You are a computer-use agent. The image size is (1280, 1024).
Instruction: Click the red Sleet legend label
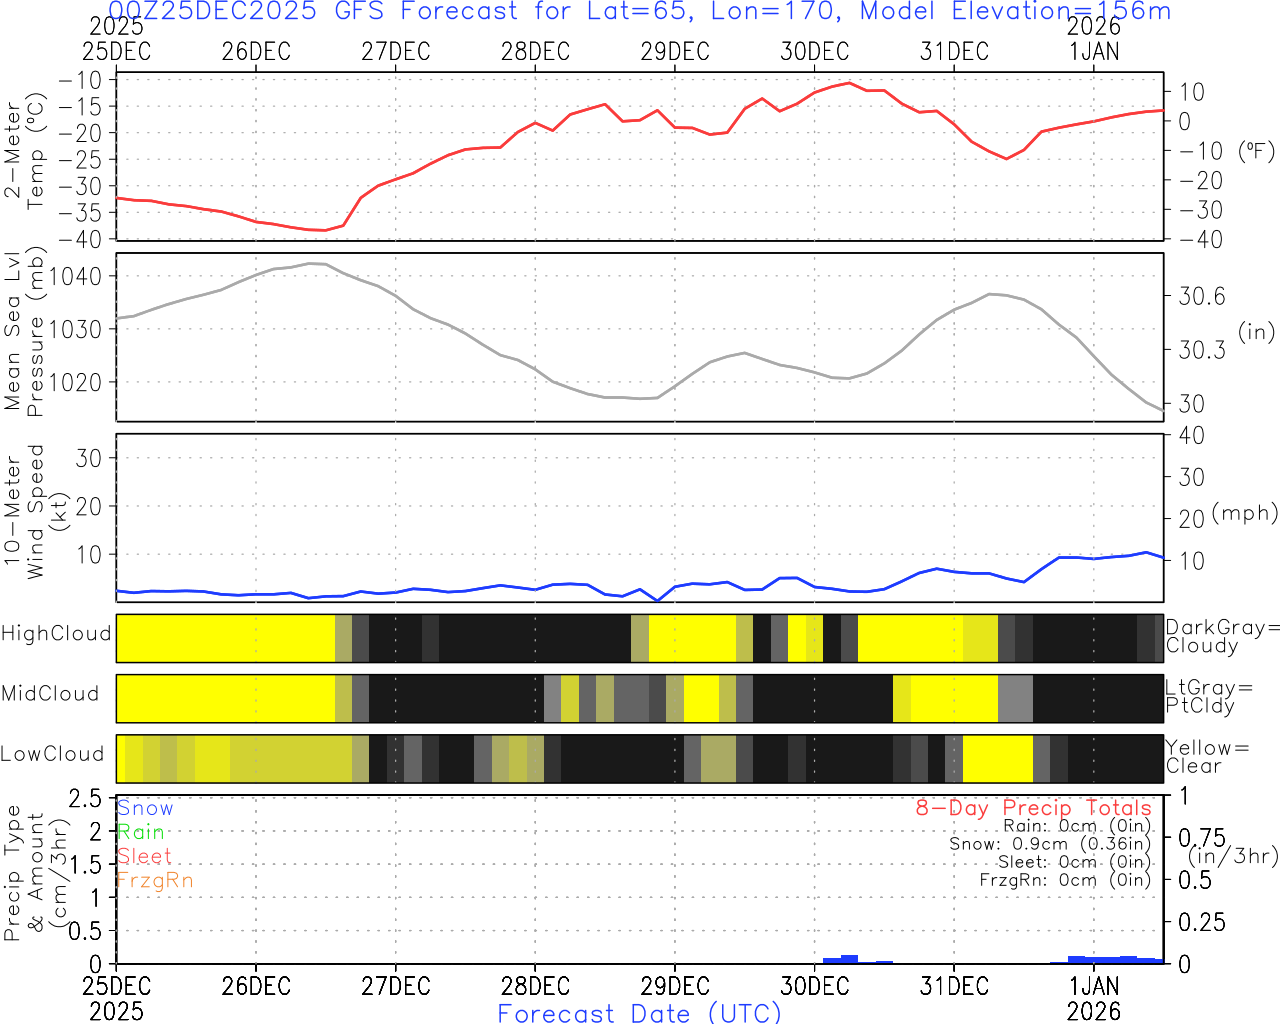tap(144, 856)
